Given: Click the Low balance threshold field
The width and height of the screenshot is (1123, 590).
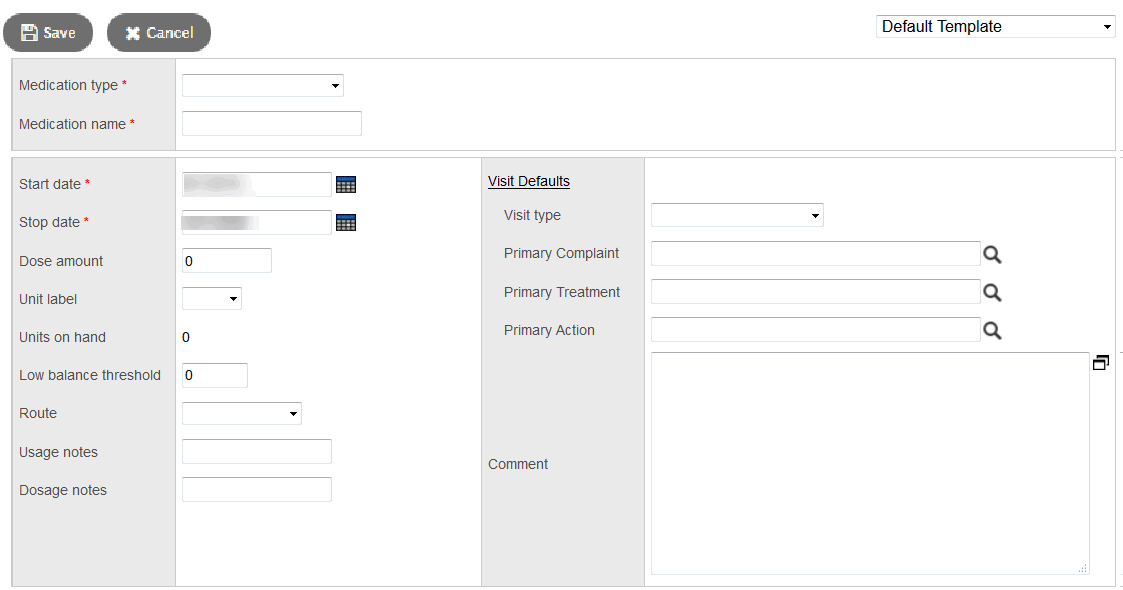Looking at the screenshot, I should pyautogui.click(x=215, y=375).
